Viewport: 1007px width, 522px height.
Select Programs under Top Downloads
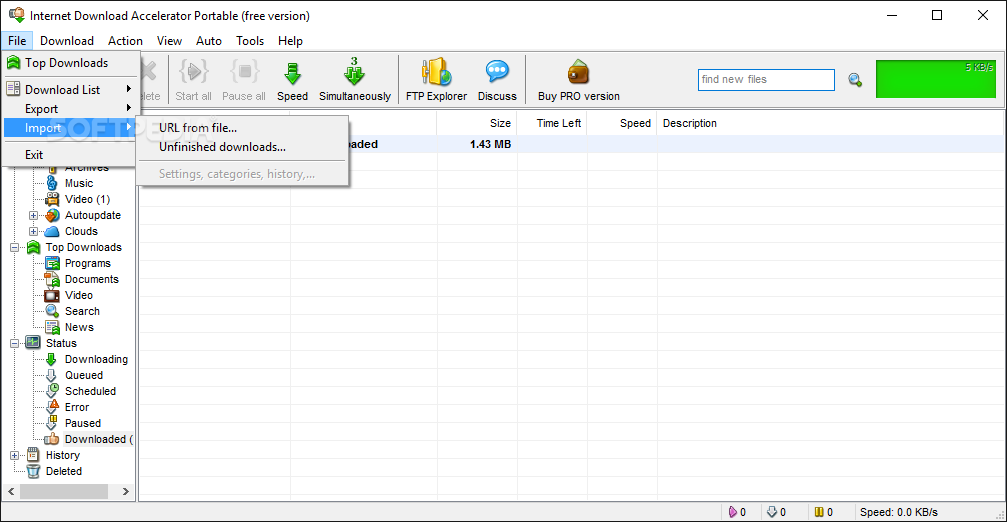click(x=87, y=263)
